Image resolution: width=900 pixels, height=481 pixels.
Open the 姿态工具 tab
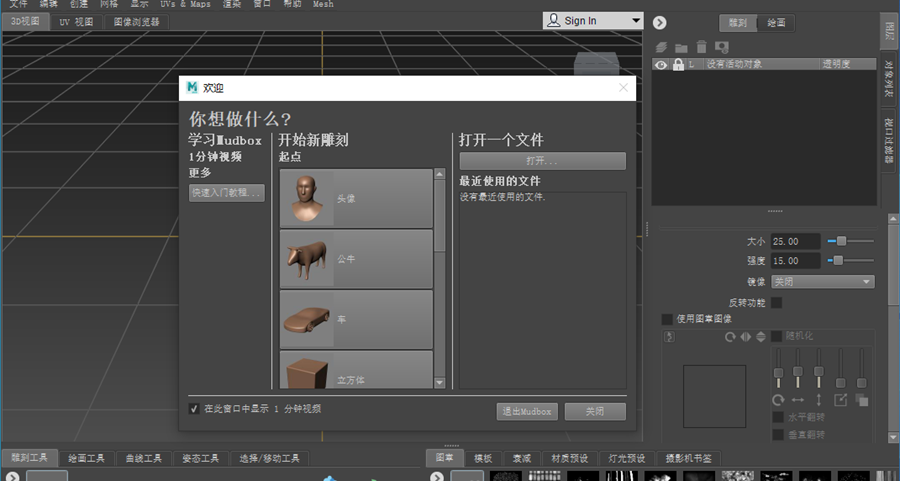(x=200, y=459)
